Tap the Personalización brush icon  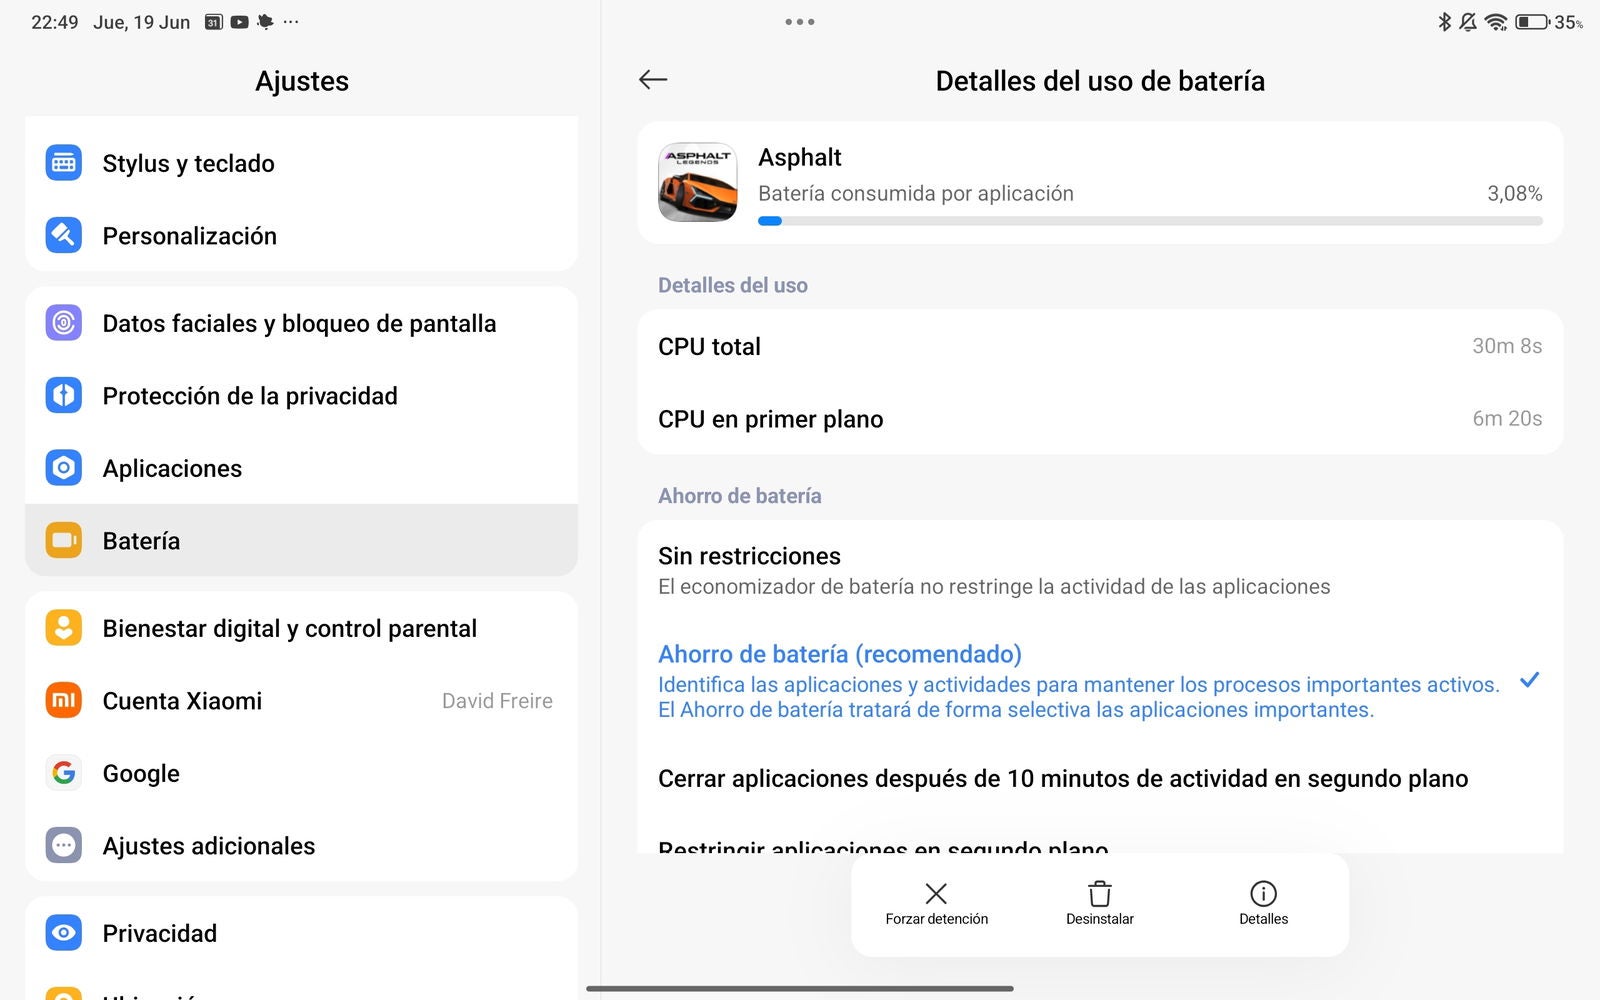point(64,236)
